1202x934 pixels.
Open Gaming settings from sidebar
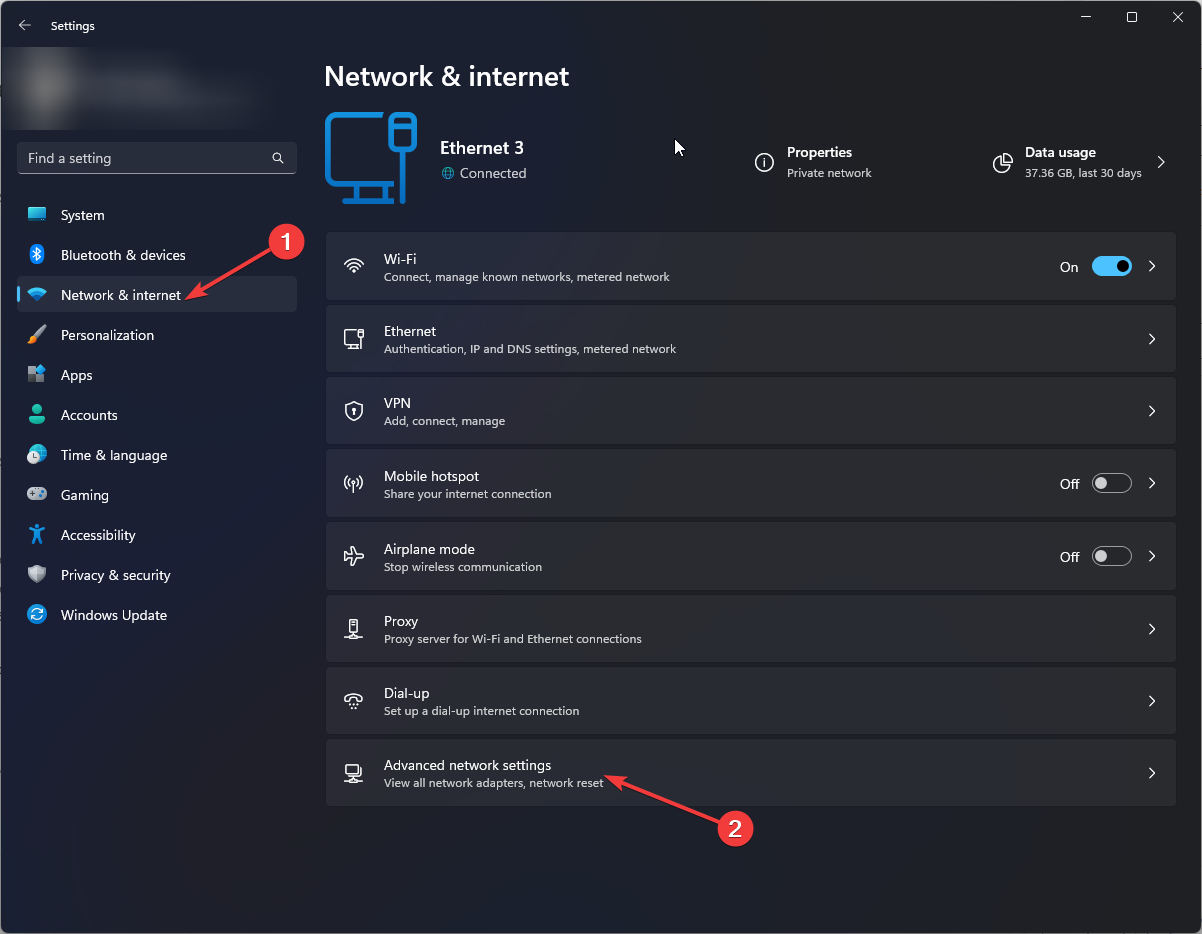point(84,495)
